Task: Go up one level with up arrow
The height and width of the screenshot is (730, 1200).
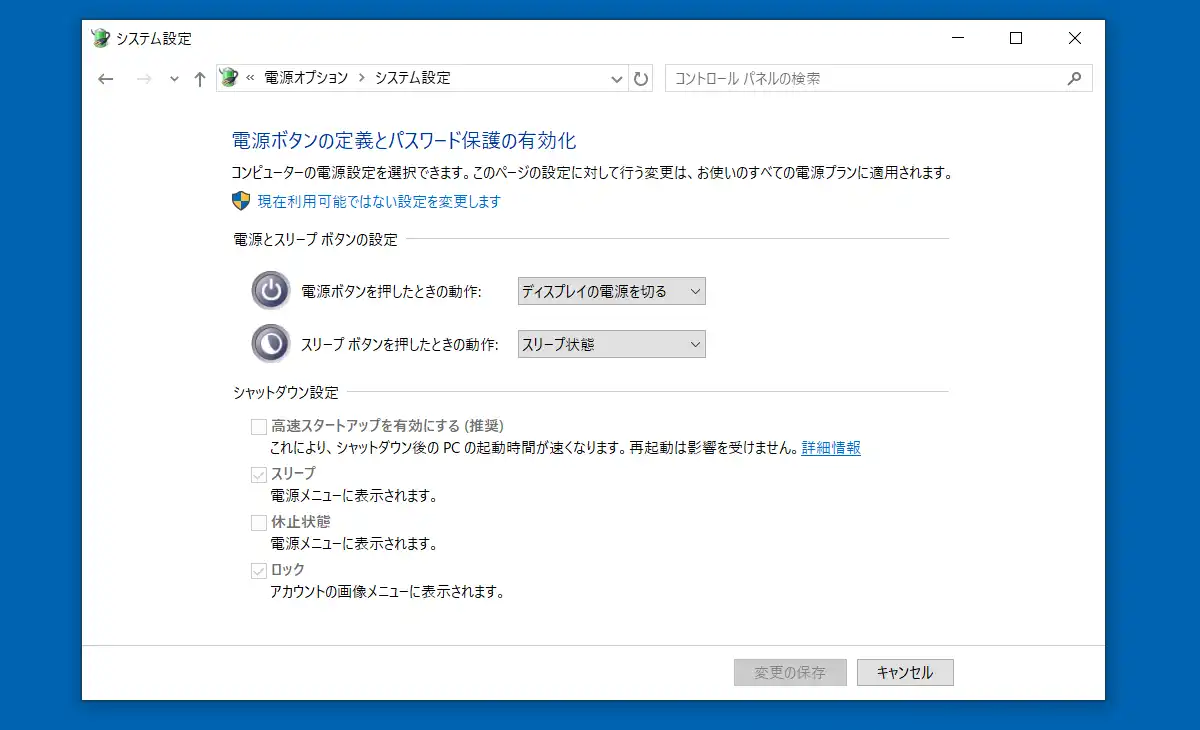Action: pyautogui.click(x=200, y=79)
